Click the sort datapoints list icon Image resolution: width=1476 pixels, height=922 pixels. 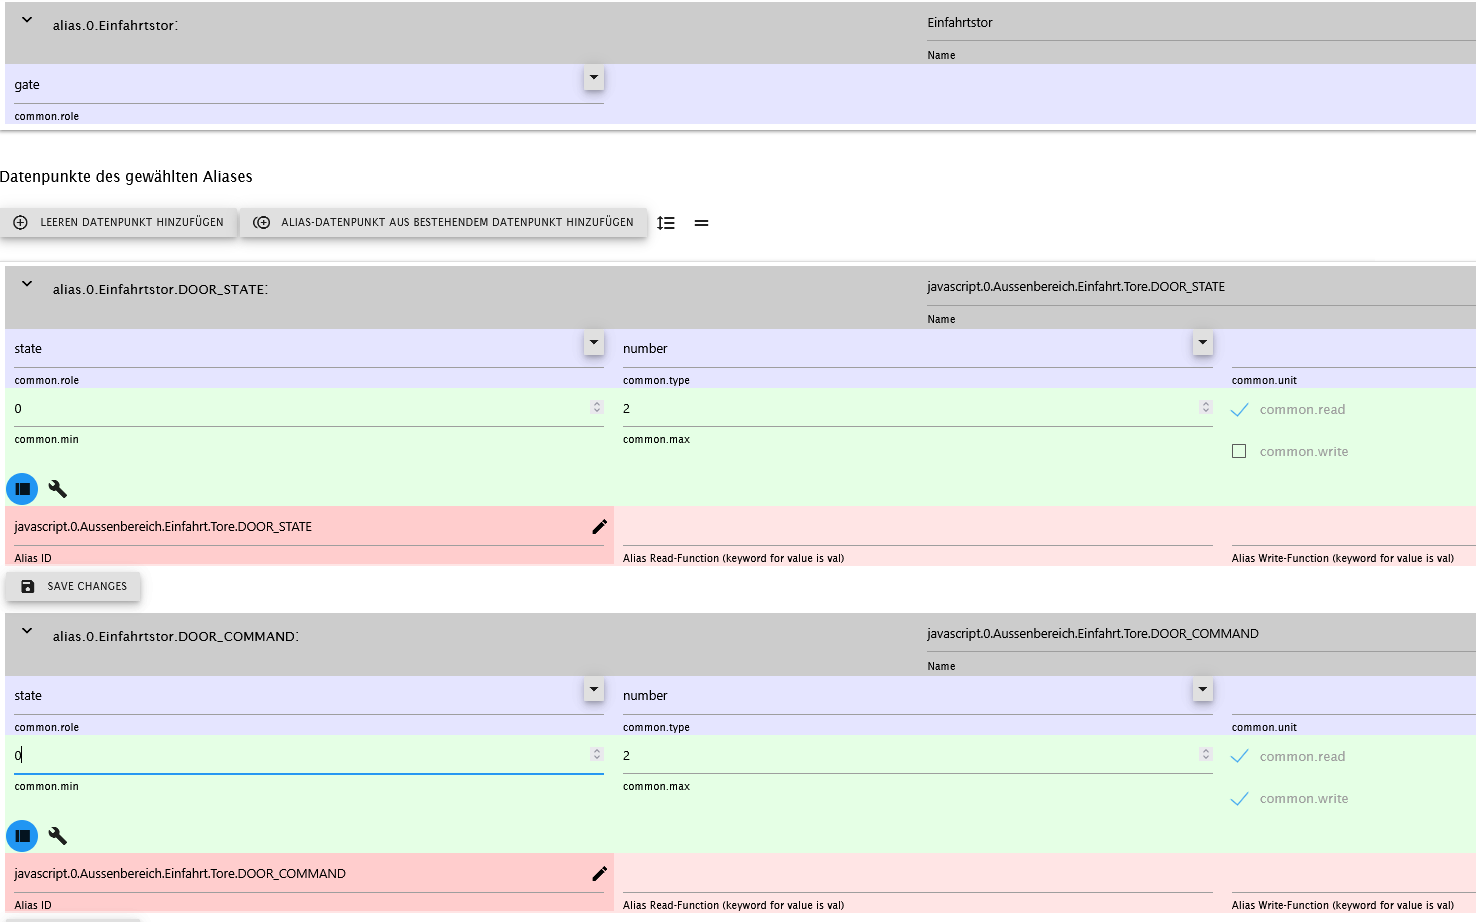coord(666,223)
